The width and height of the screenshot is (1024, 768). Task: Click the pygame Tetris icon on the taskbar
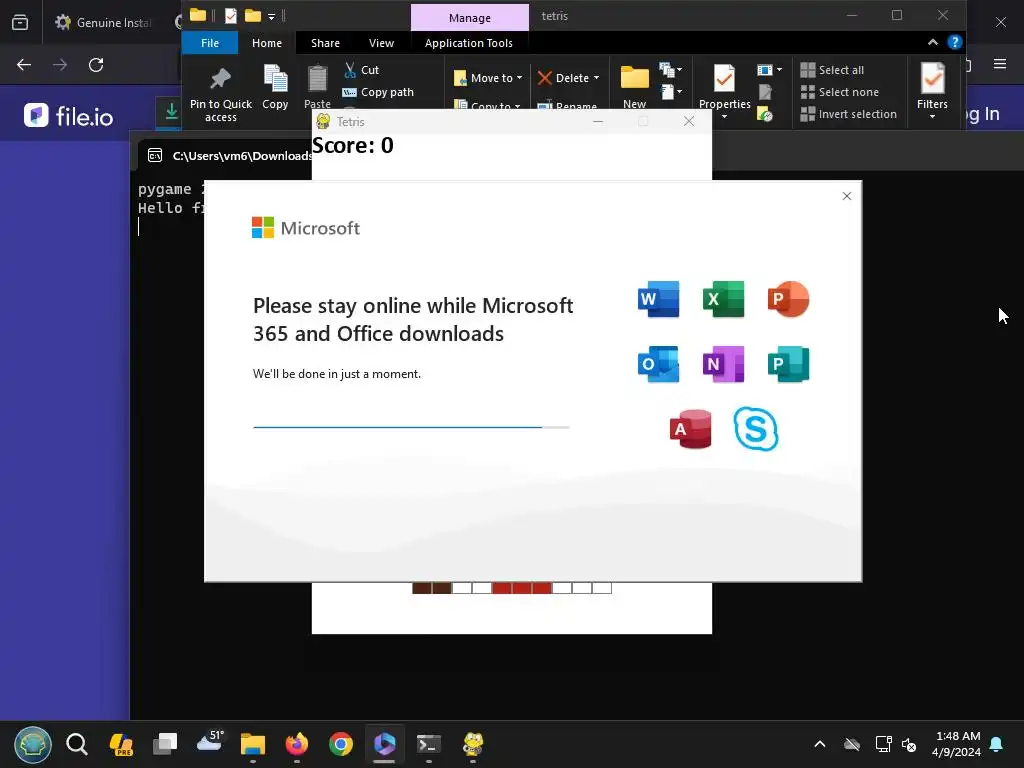(473, 744)
